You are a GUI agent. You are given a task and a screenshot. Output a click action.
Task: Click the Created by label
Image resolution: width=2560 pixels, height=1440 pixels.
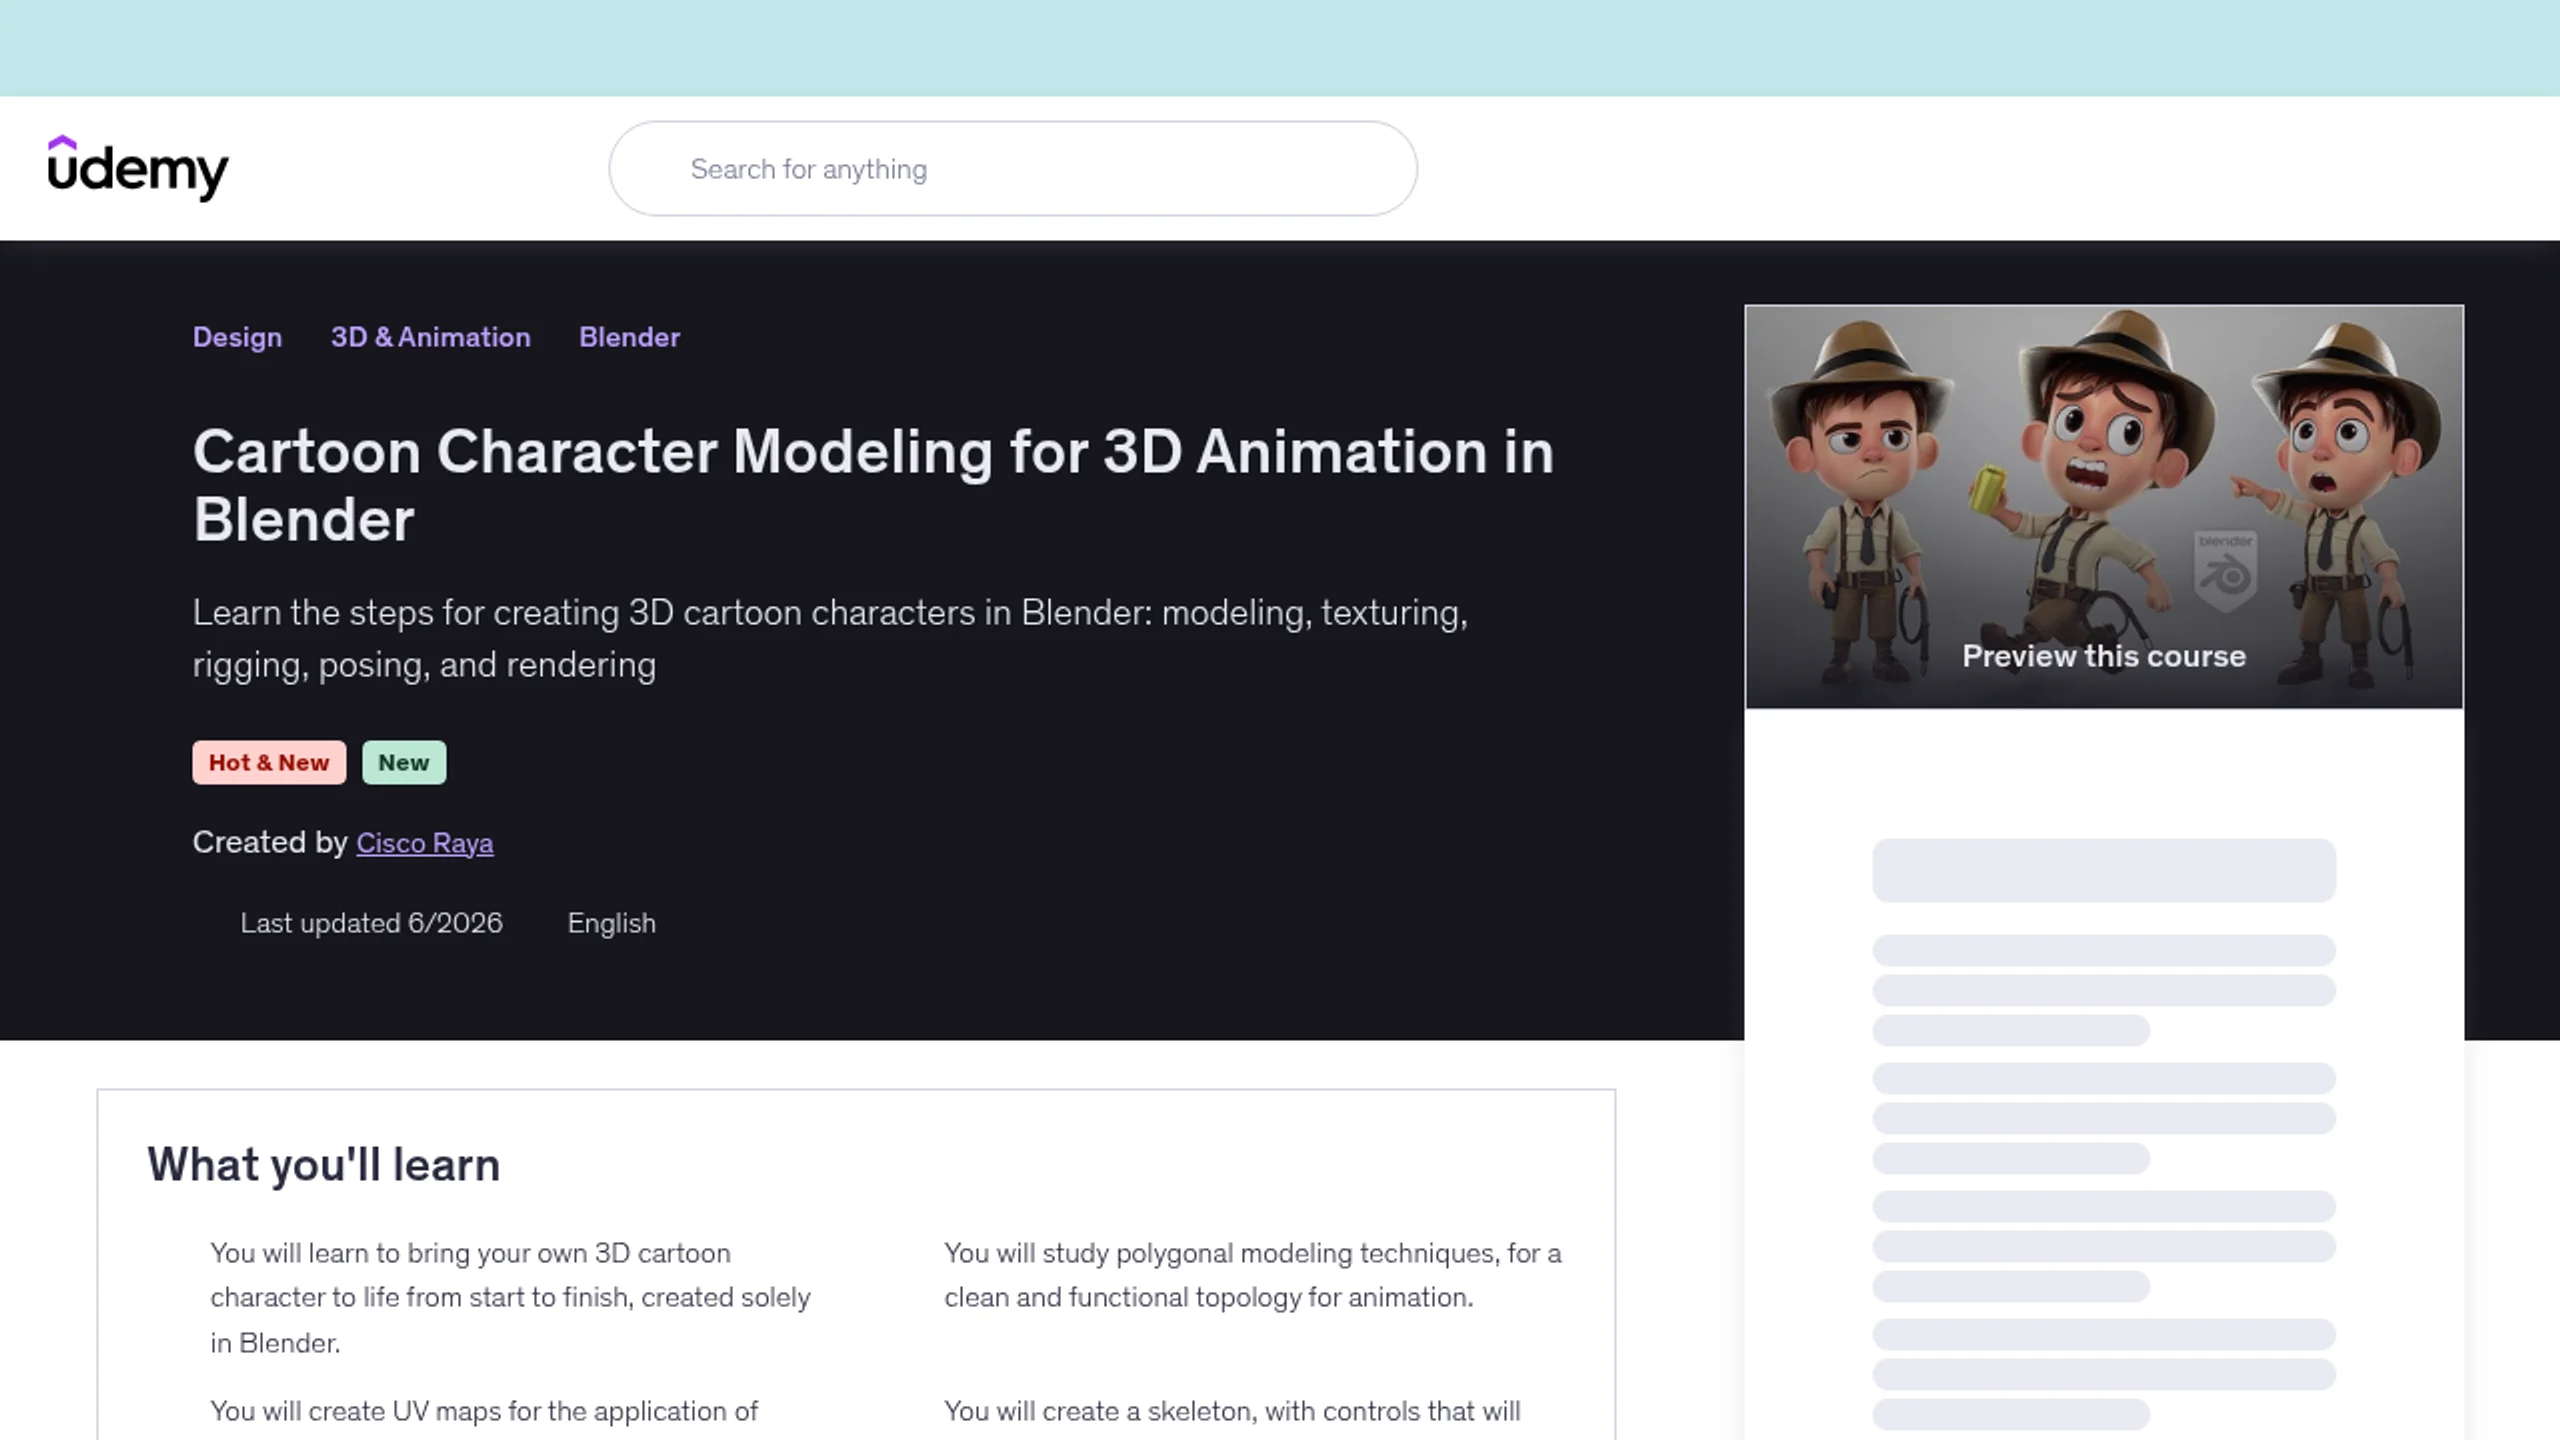270,843
